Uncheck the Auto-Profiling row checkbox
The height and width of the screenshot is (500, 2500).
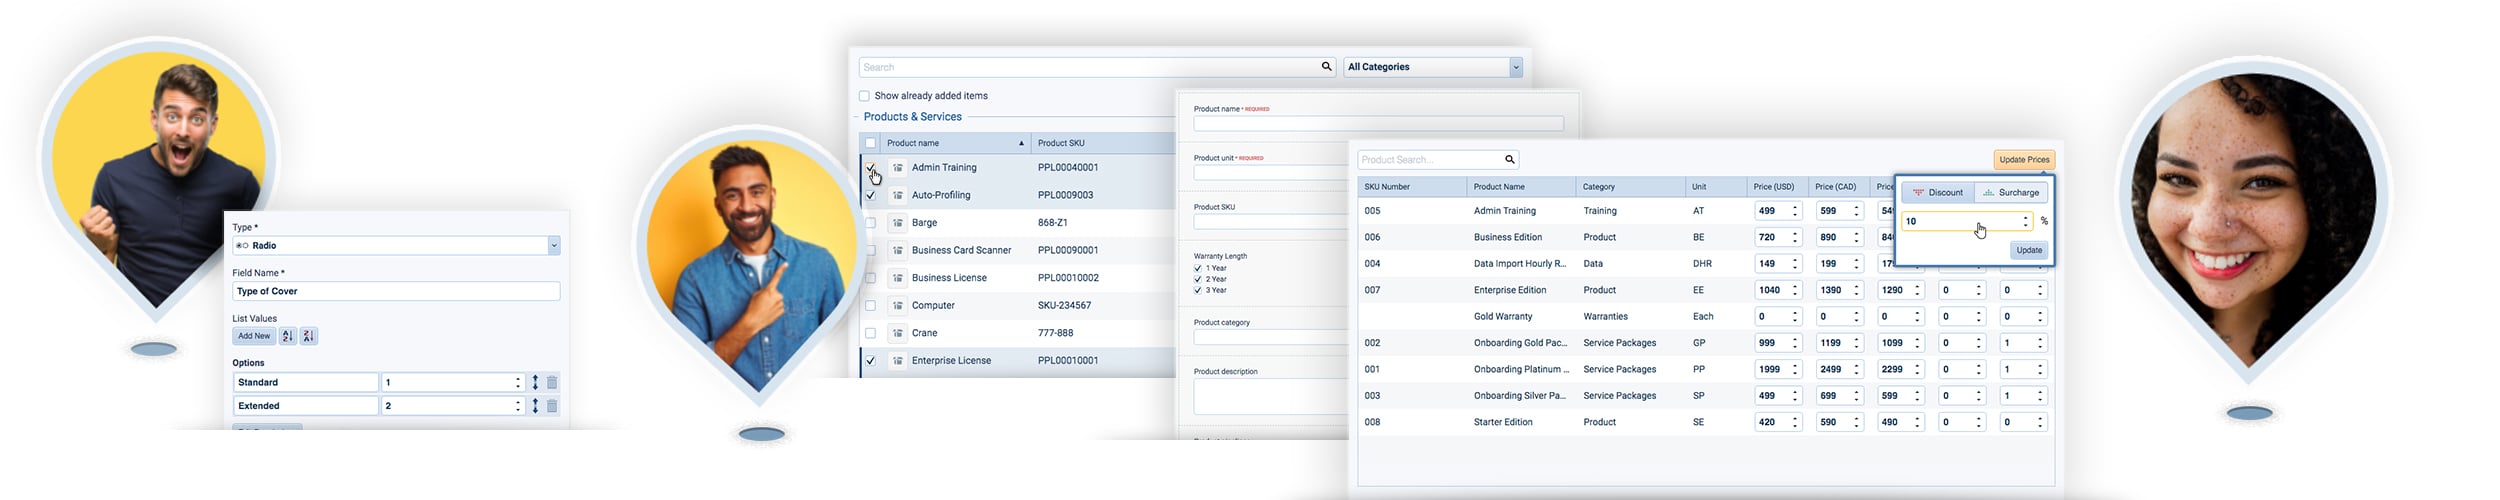pos(870,195)
